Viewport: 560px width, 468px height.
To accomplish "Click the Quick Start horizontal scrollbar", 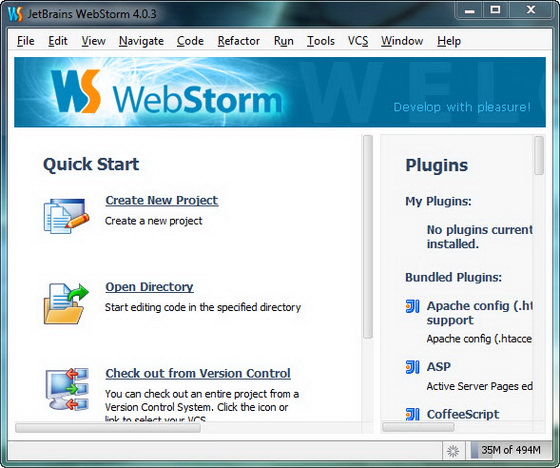I will click(108, 427).
